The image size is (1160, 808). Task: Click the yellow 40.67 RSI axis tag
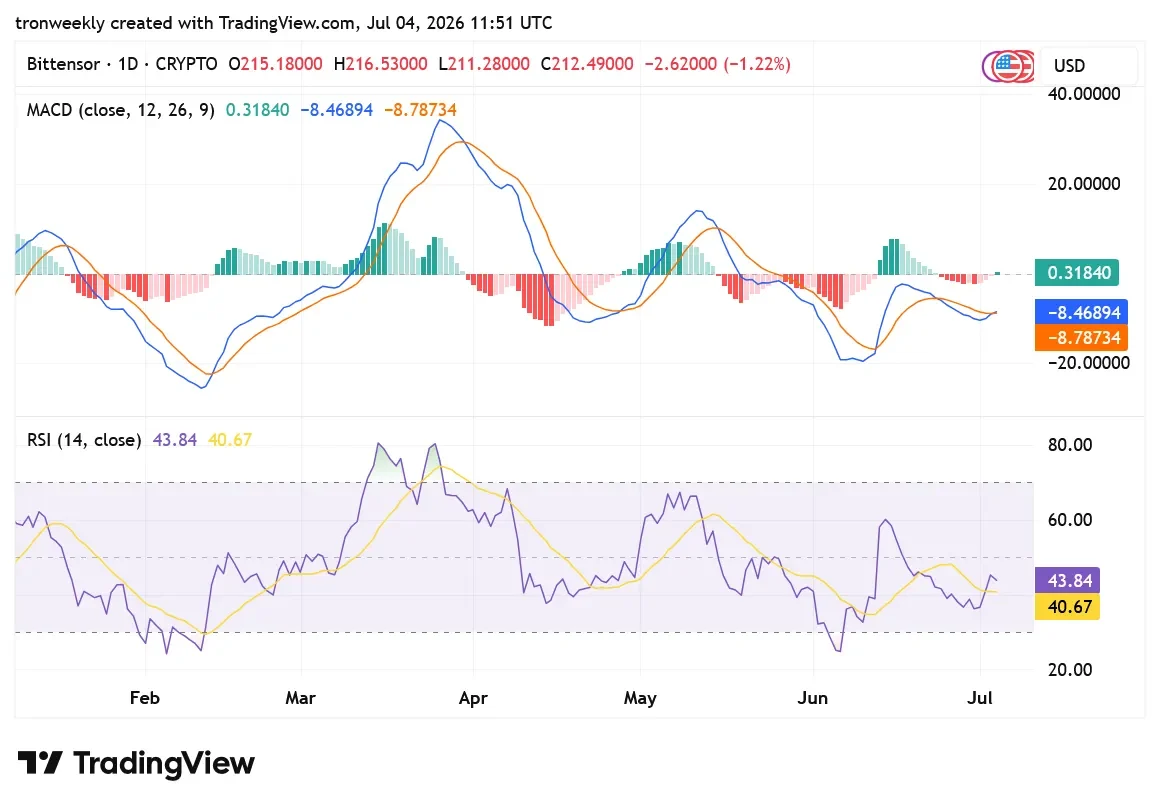(1068, 607)
